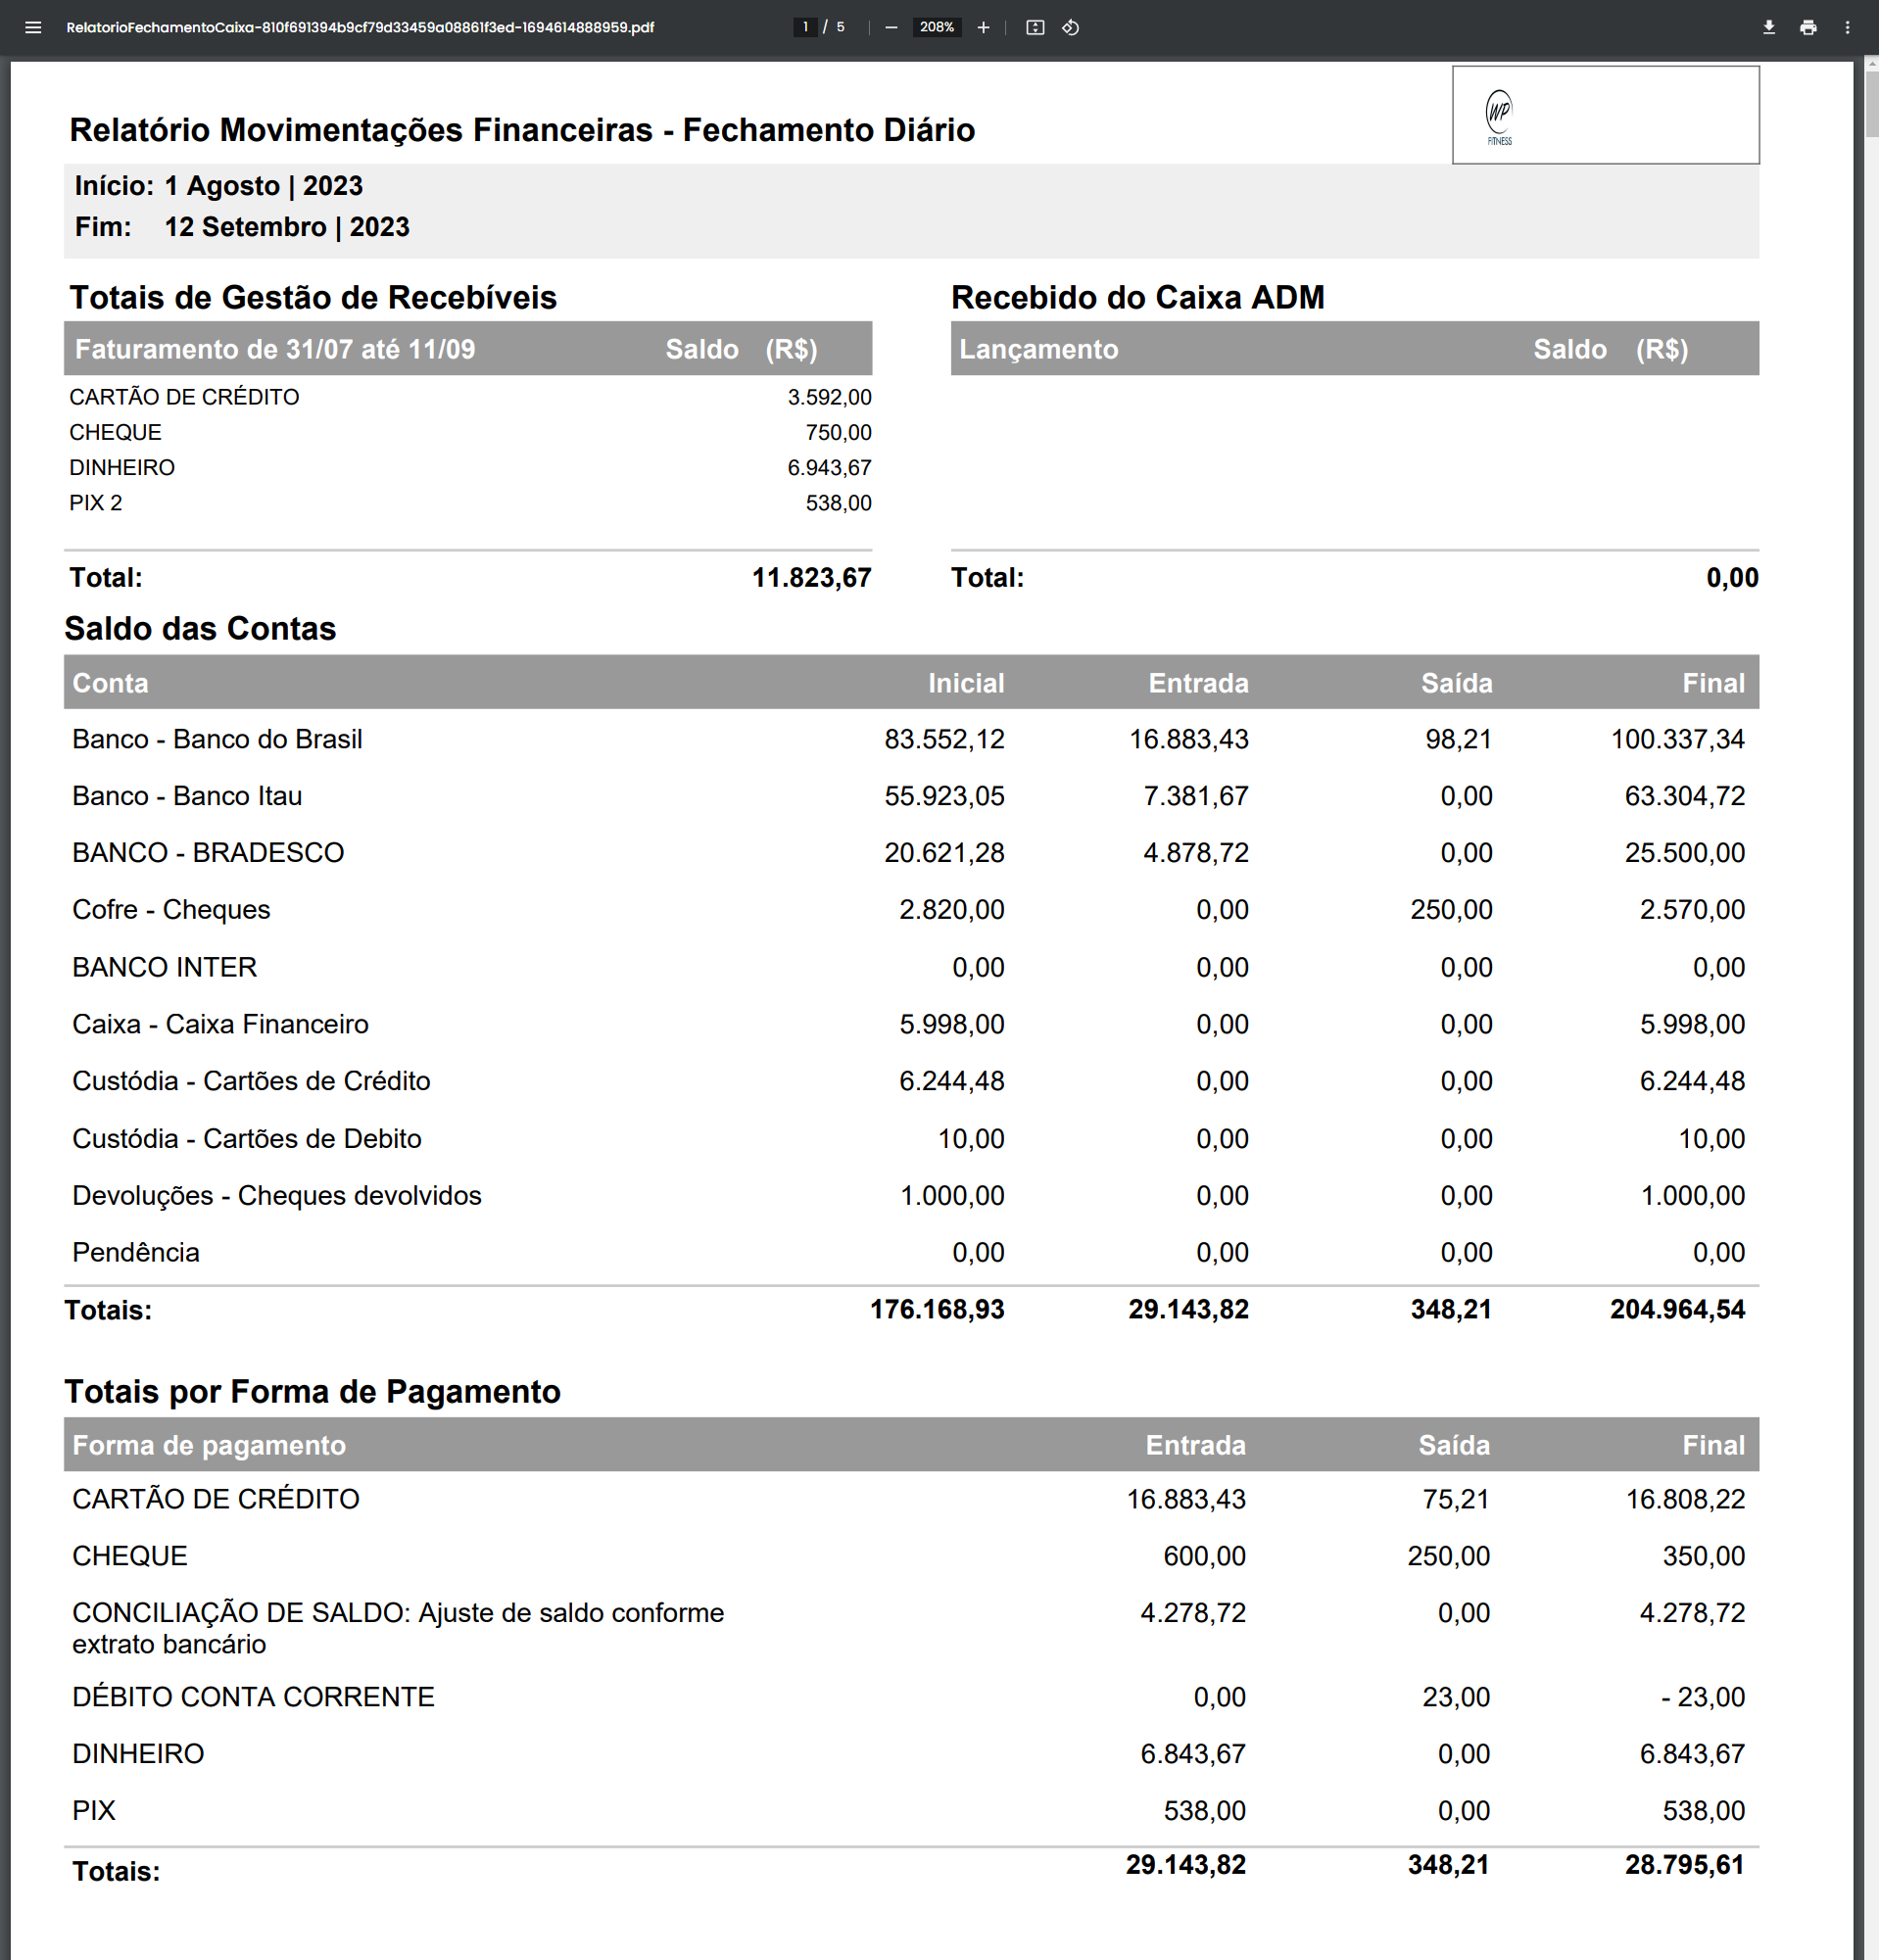Click the Totais por Forma de Pagamento heading

312,1391
